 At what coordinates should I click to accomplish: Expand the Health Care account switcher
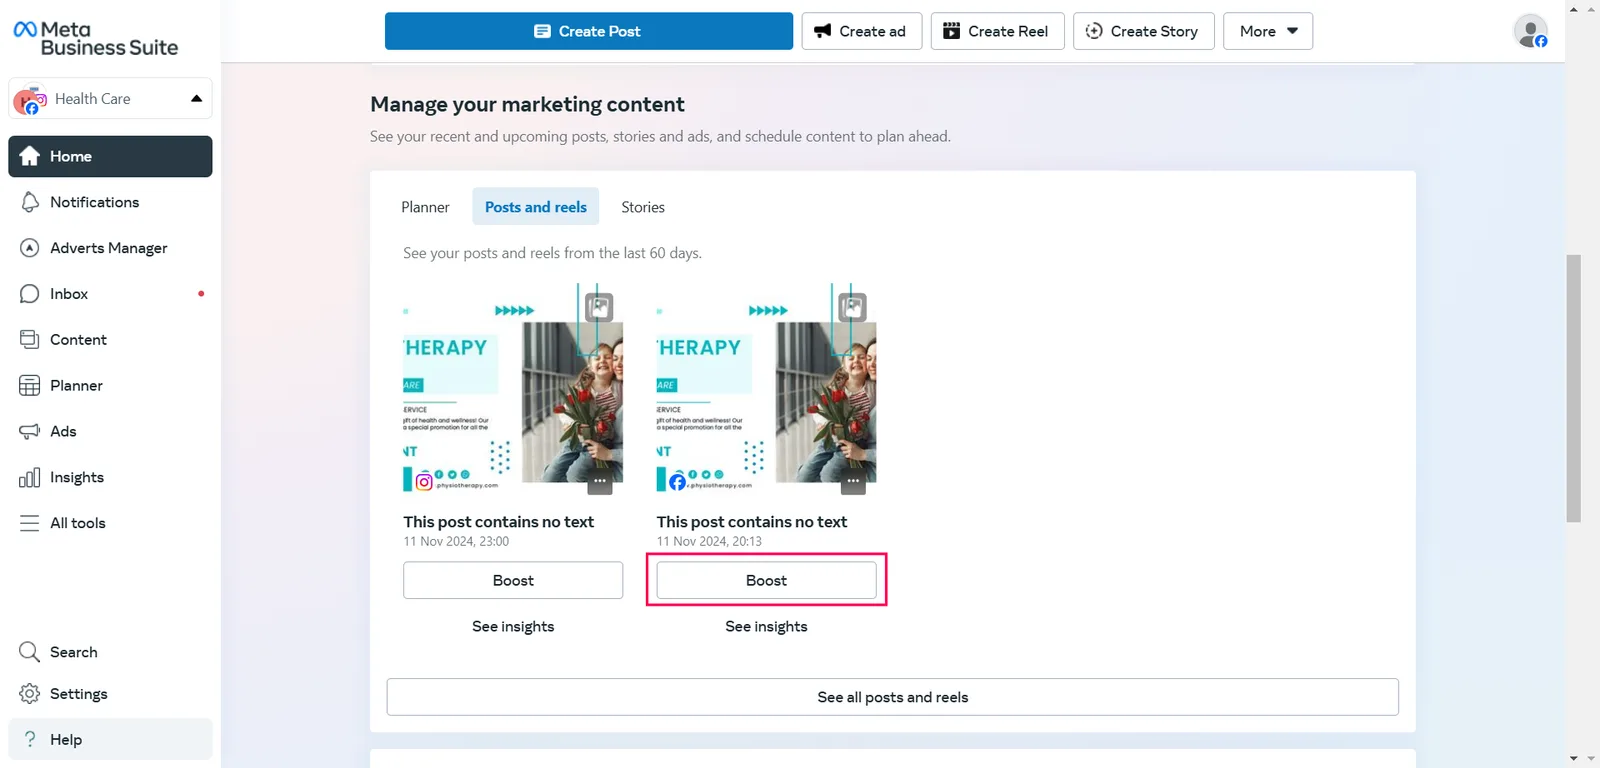click(x=110, y=98)
